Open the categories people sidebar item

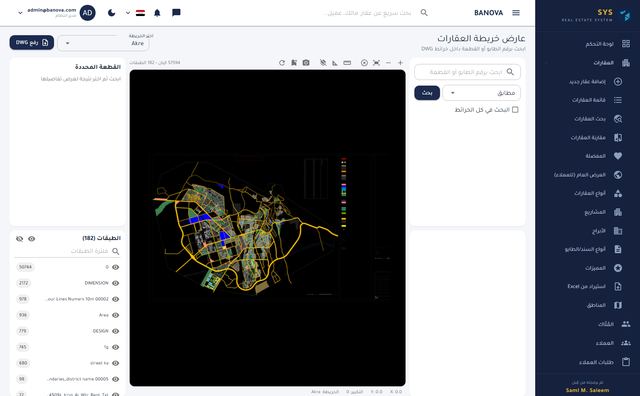(x=614, y=324)
